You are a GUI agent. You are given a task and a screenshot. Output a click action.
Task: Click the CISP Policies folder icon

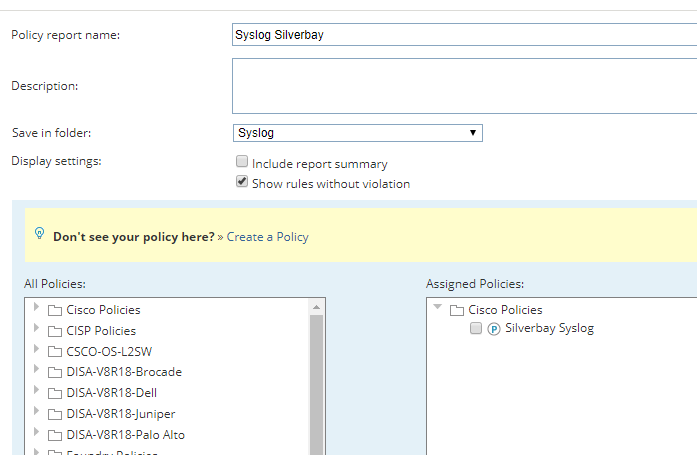(55, 331)
